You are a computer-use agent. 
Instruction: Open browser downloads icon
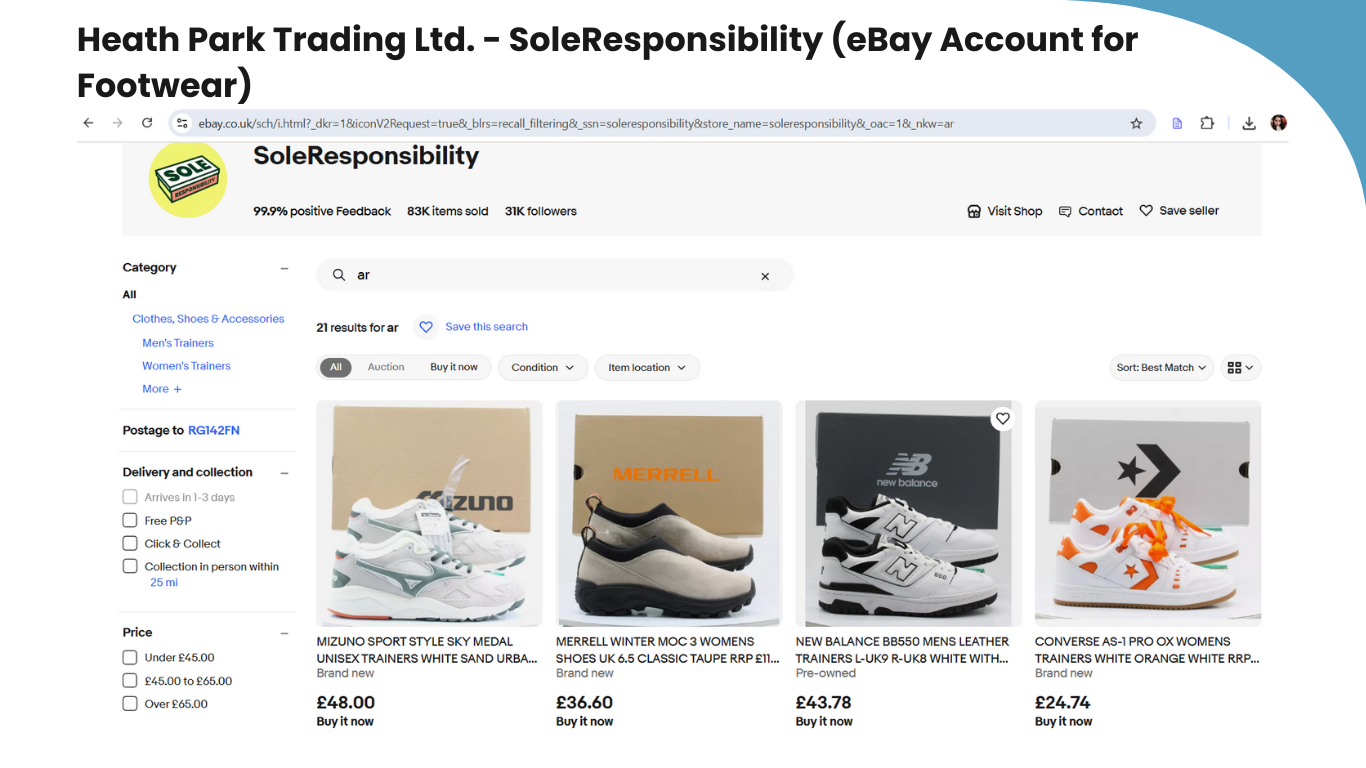(1249, 124)
